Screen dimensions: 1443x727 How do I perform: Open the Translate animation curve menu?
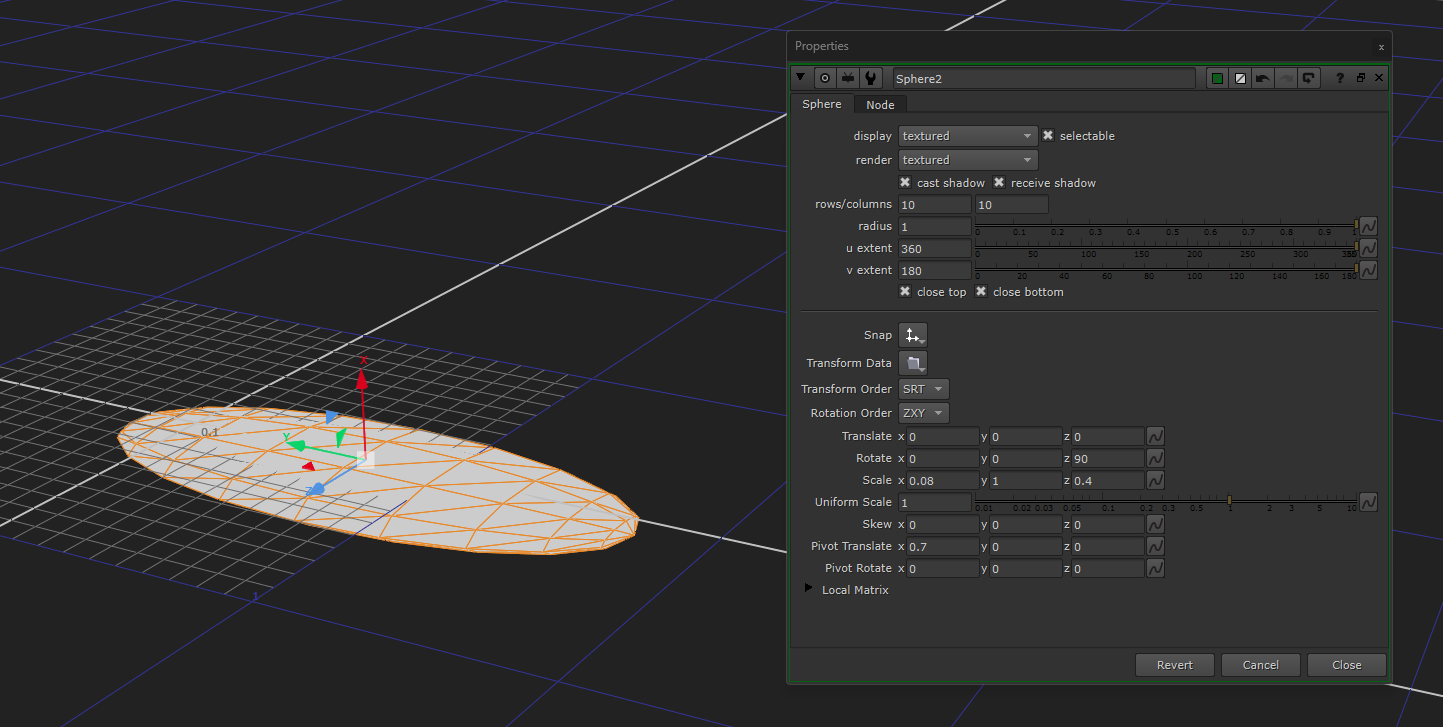coord(1155,436)
